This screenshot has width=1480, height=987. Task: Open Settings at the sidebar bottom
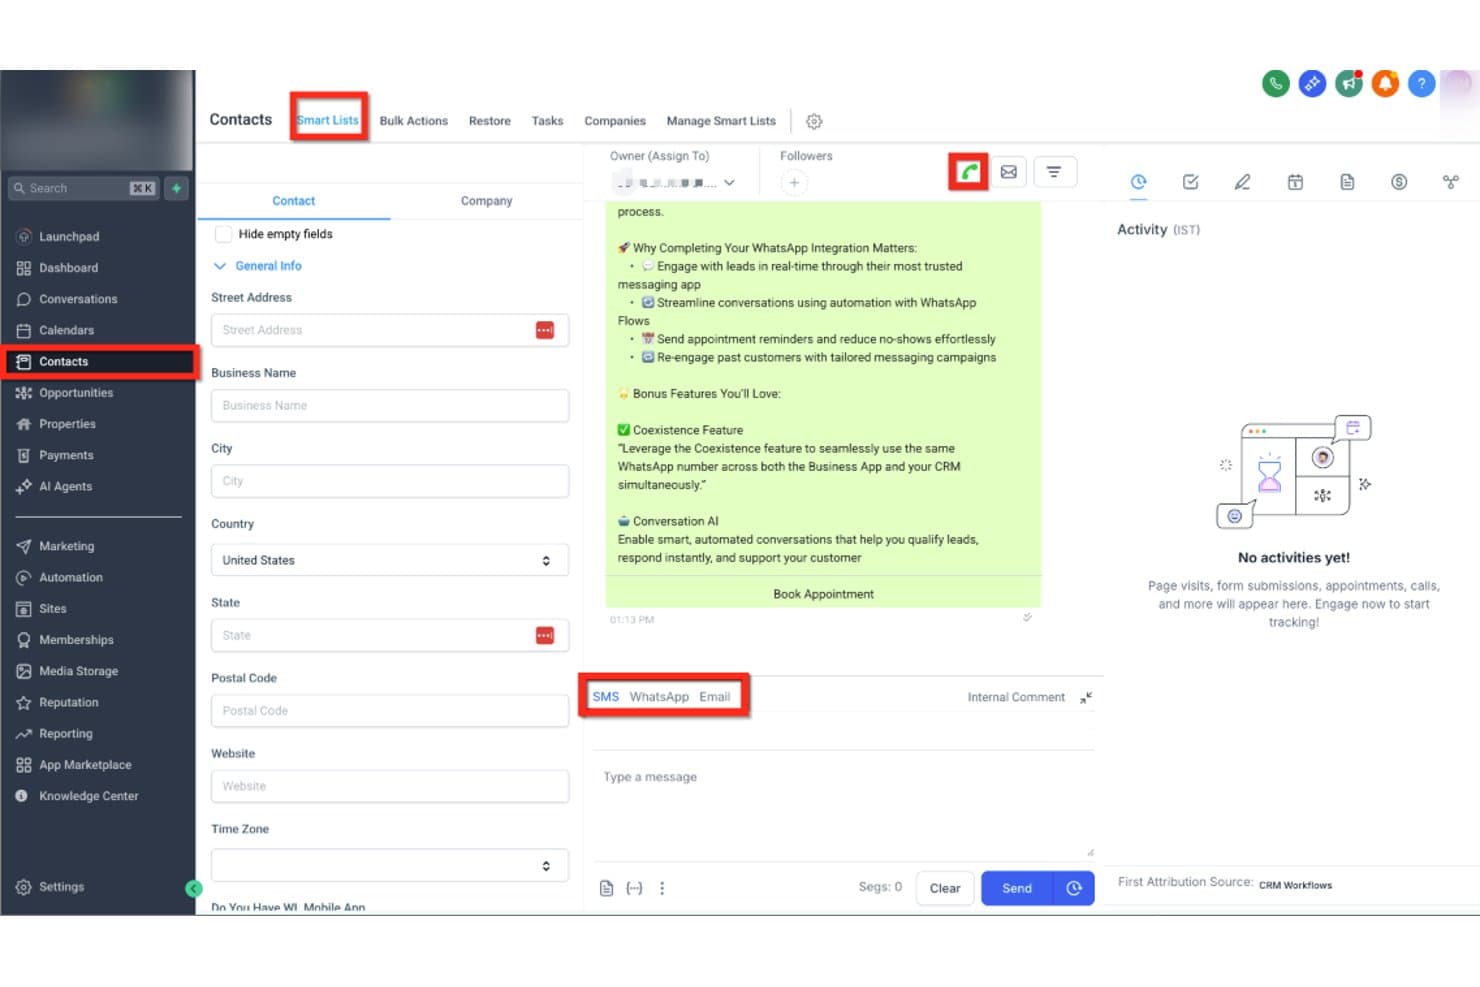click(61, 887)
